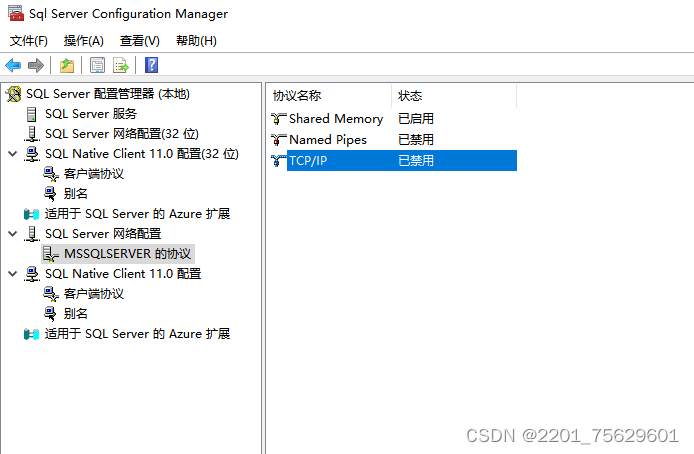Click 已启用 status of Shared Memory

tap(416, 119)
